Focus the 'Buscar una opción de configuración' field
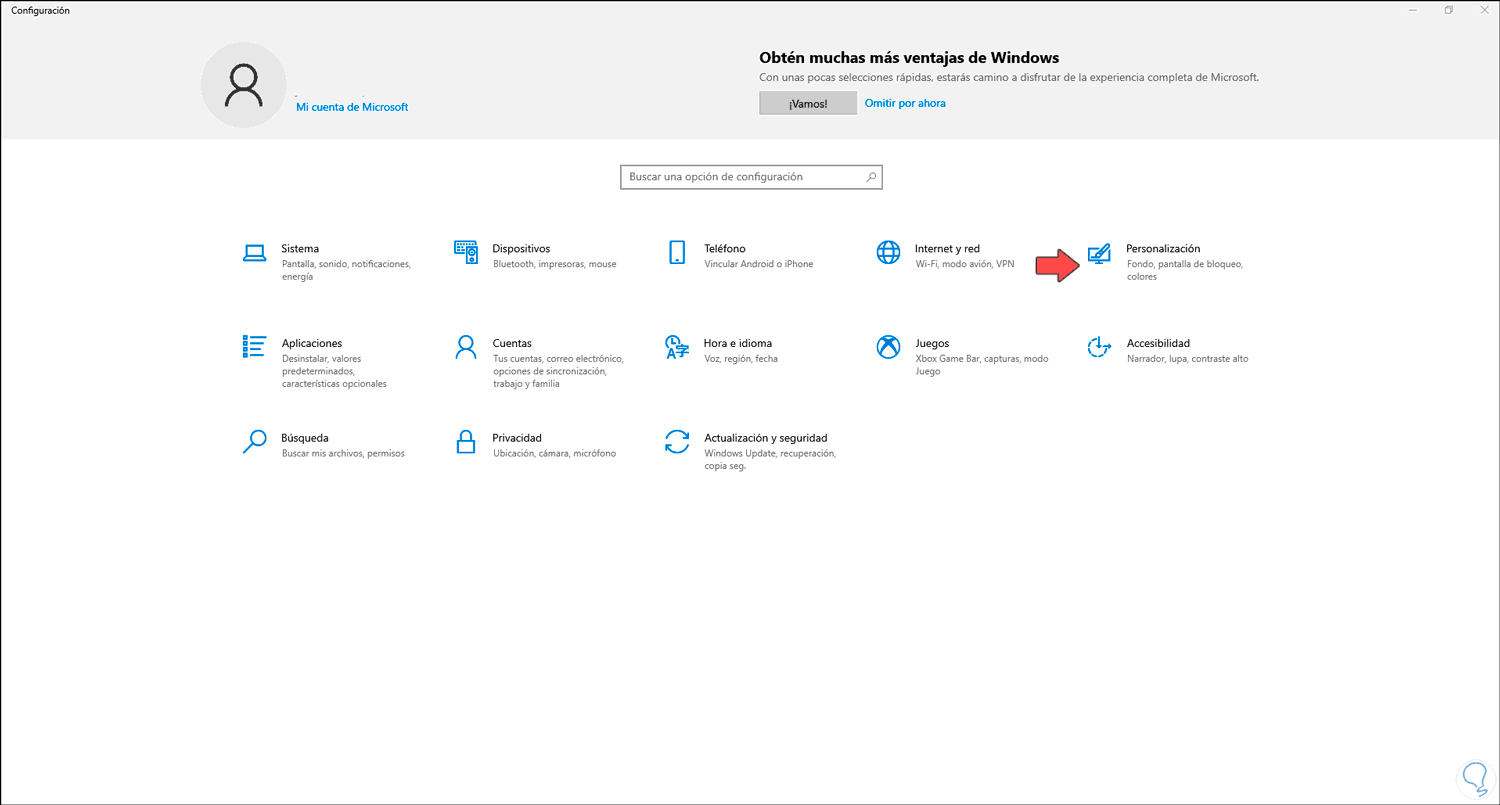Screen dimensions: 1500x805 751,177
